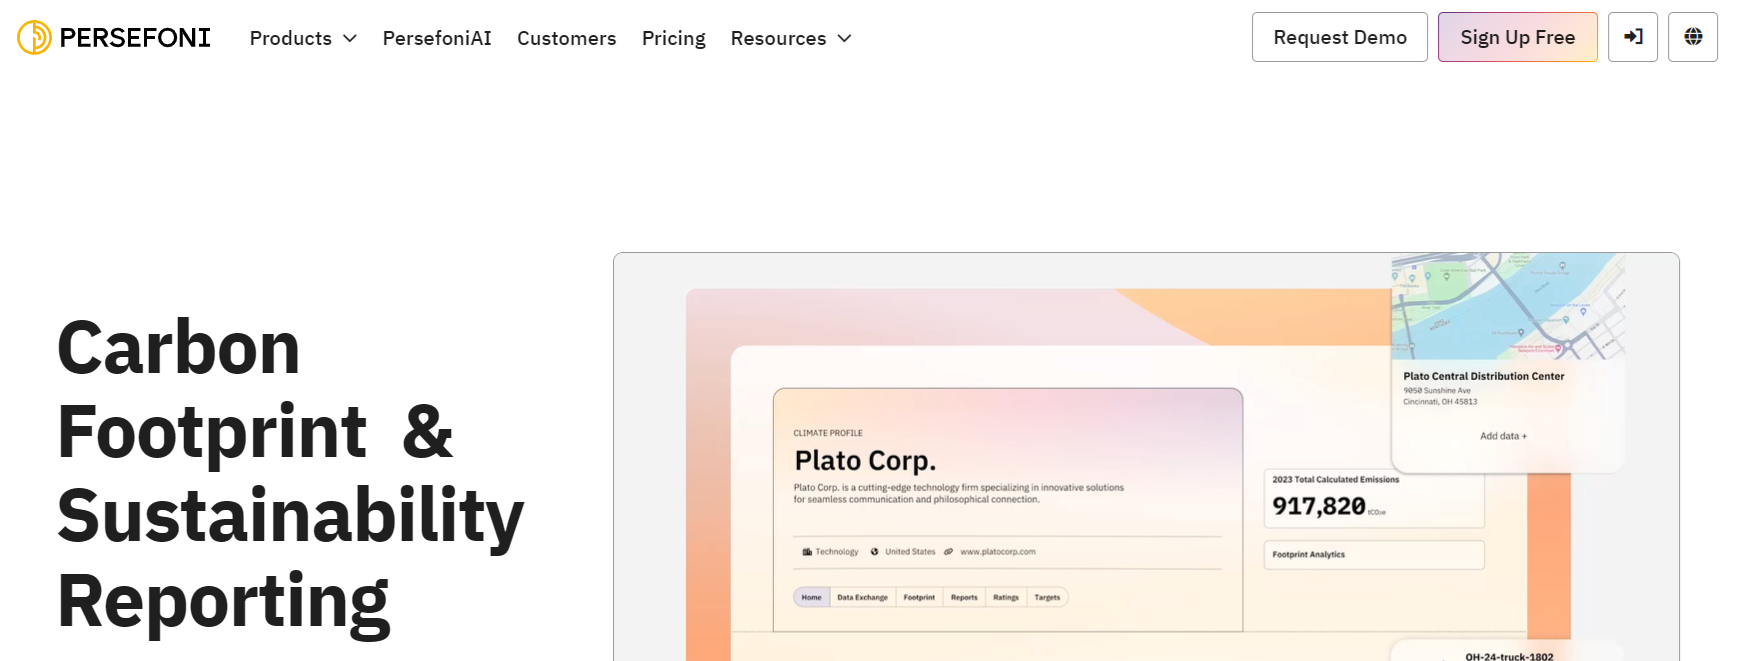The image size is (1737, 661).
Task: Open the language globe icon
Action: point(1692,37)
